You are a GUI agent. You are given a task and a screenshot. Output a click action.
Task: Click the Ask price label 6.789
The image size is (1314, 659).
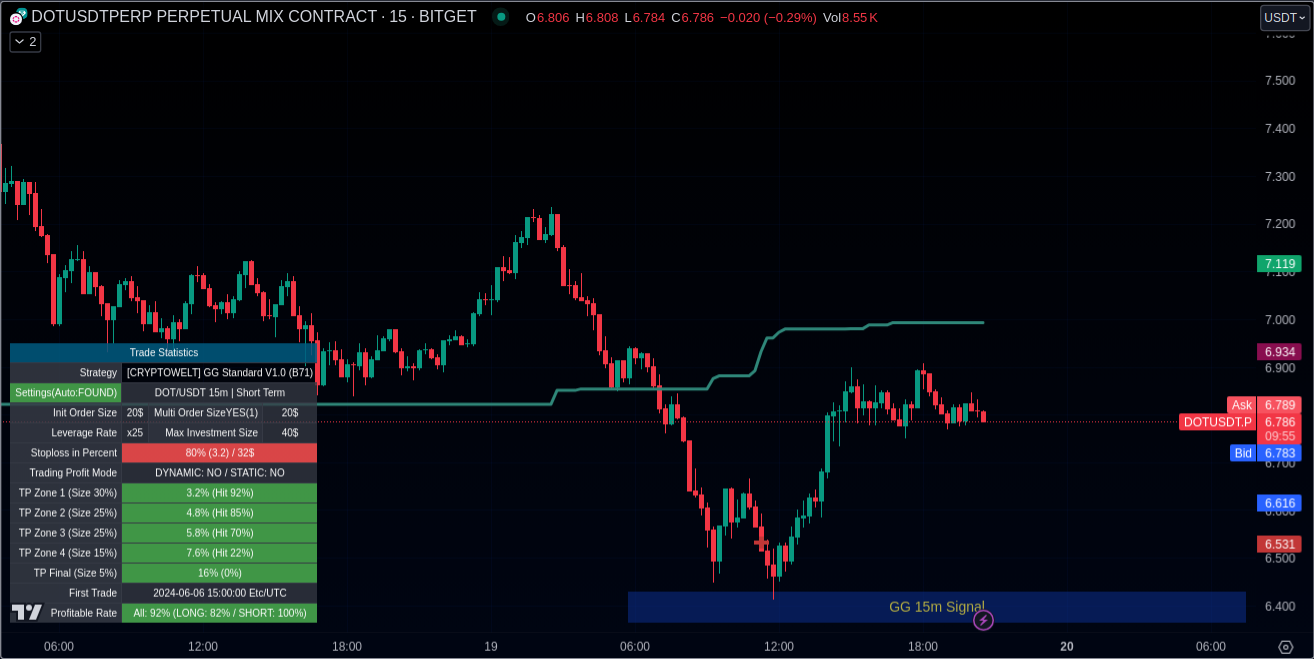(1279, 405)
